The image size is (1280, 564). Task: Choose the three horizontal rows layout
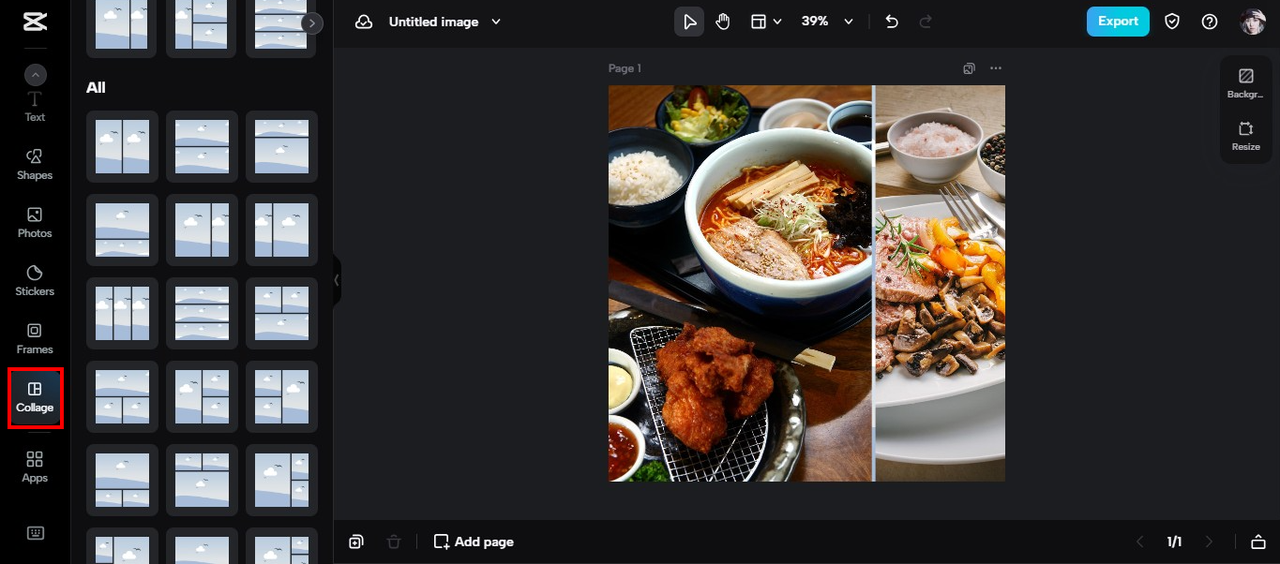(x=202, y=313)
